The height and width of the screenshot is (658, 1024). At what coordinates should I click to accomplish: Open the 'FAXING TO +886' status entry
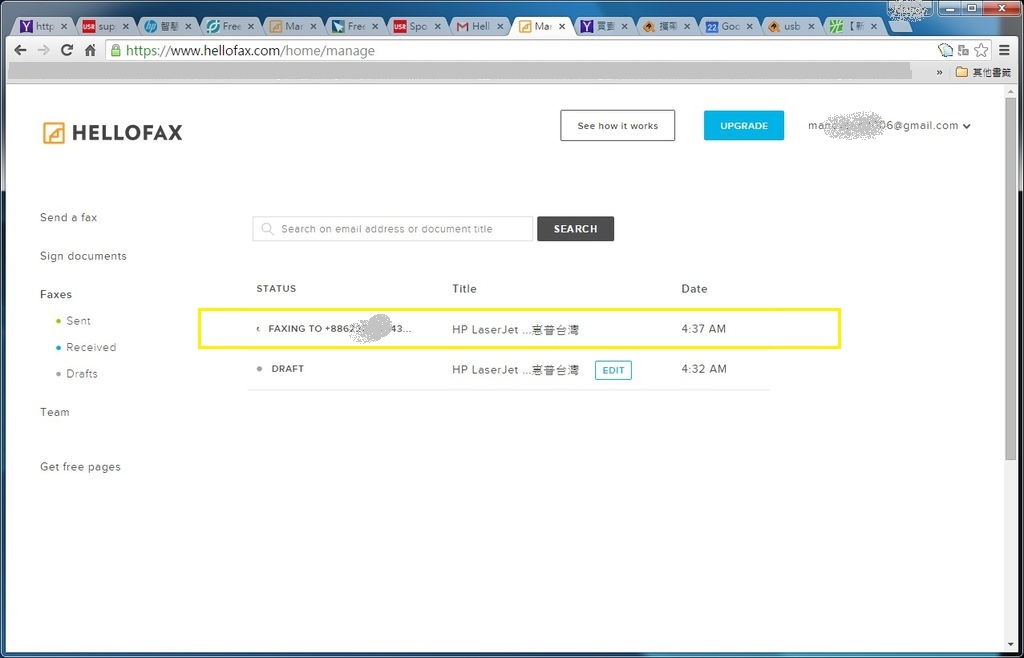[340, 329]
